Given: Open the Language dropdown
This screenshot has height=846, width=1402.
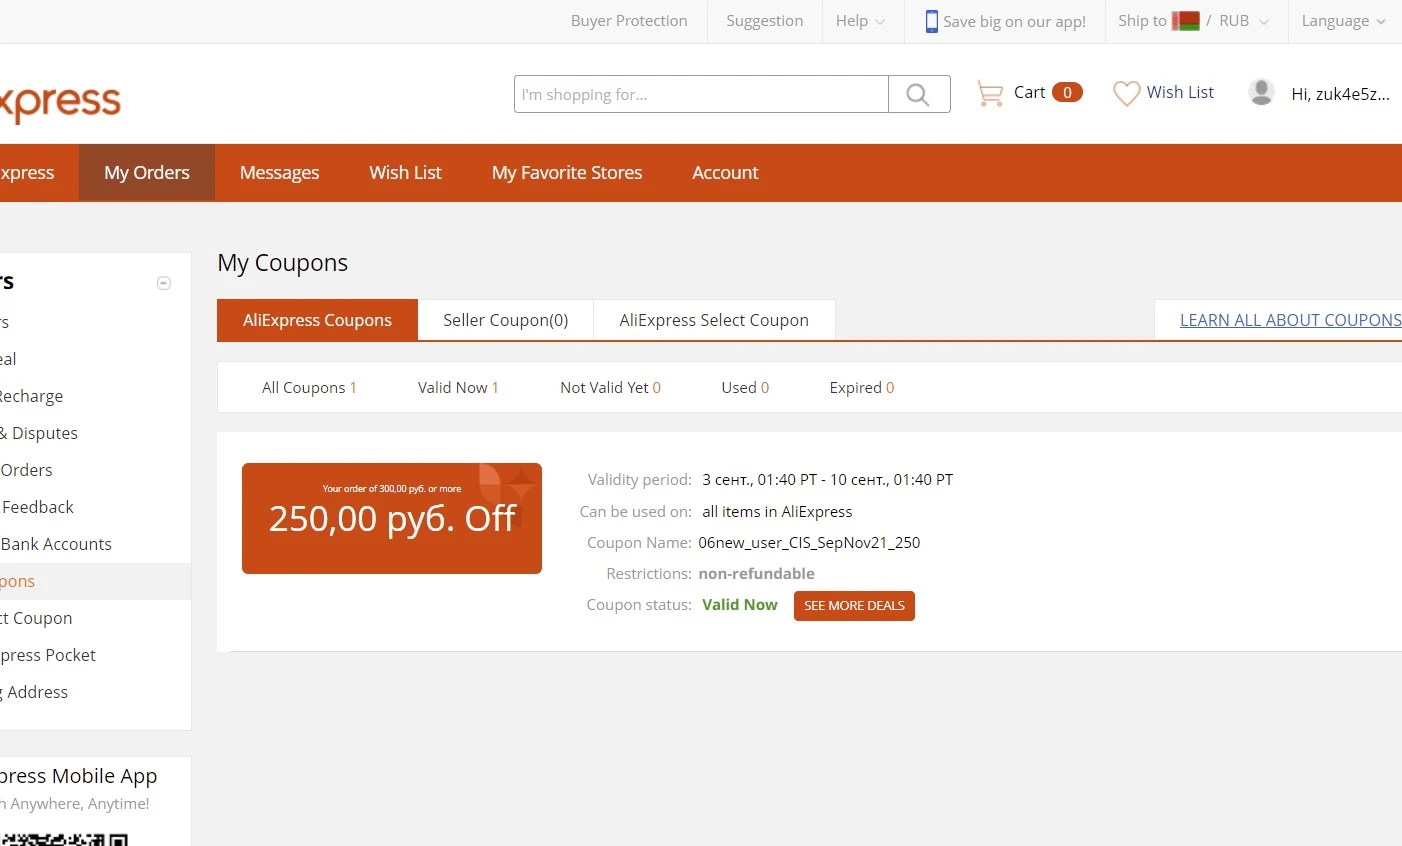Looking at the screenshot, I should pos(1343,21).
